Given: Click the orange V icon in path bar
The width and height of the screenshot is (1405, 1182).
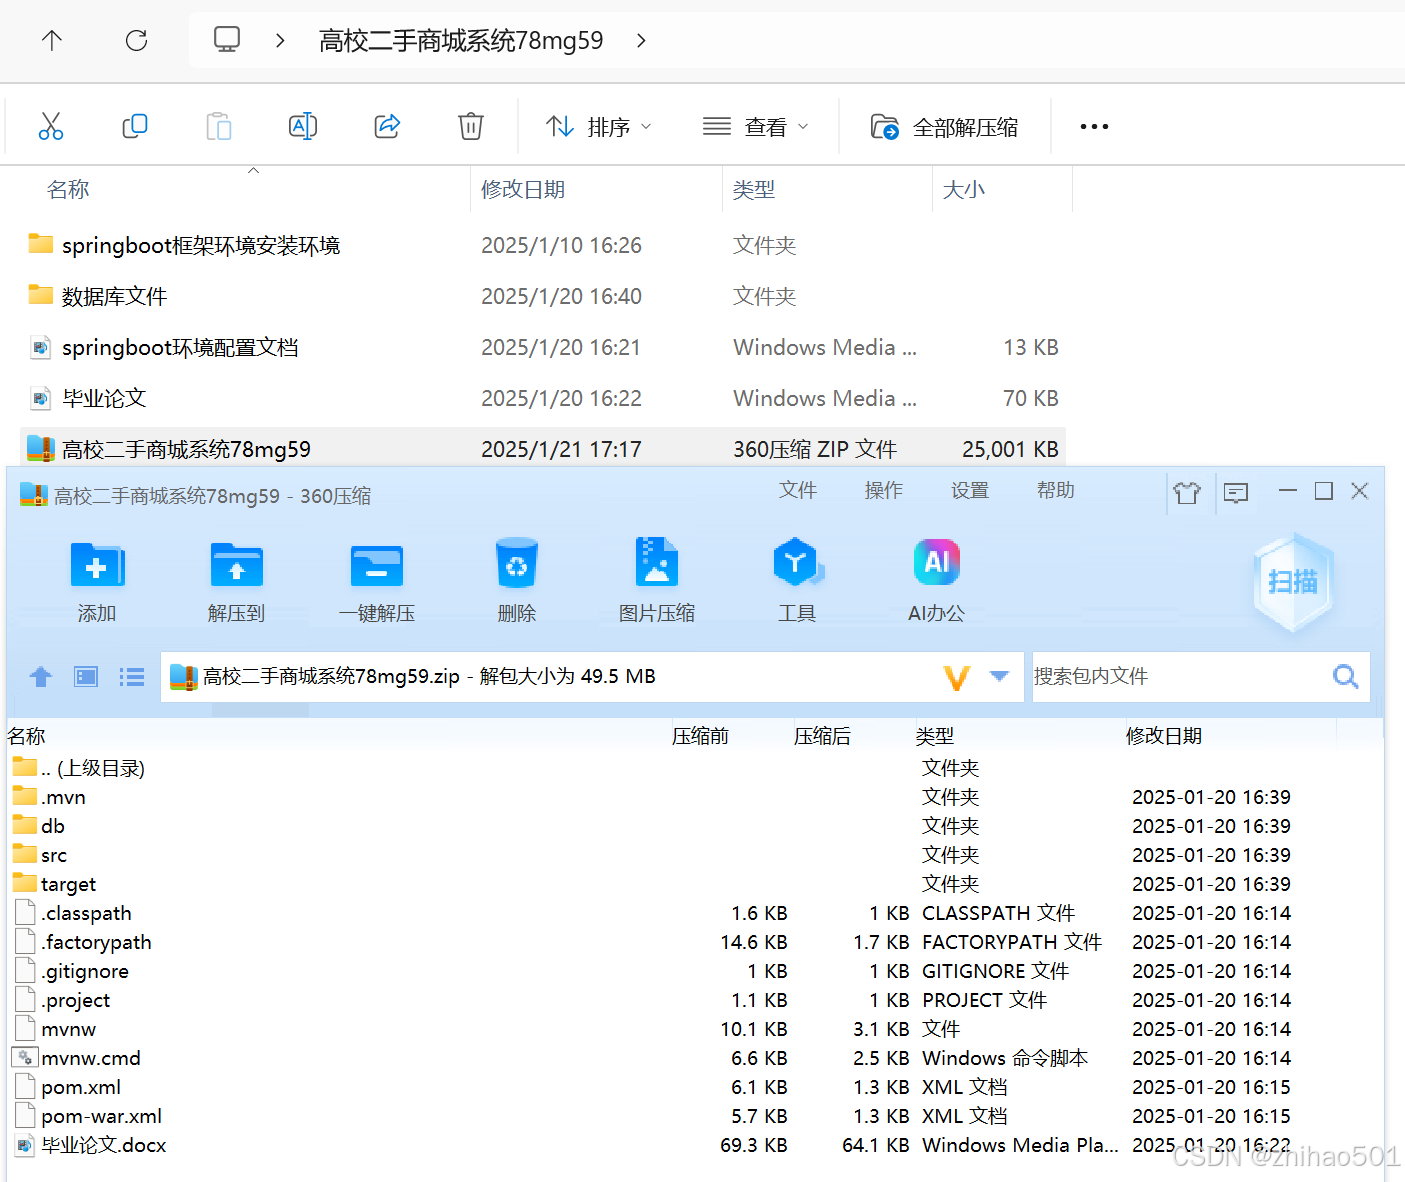Looking at the screenshot, I should [x=957, y=678].
